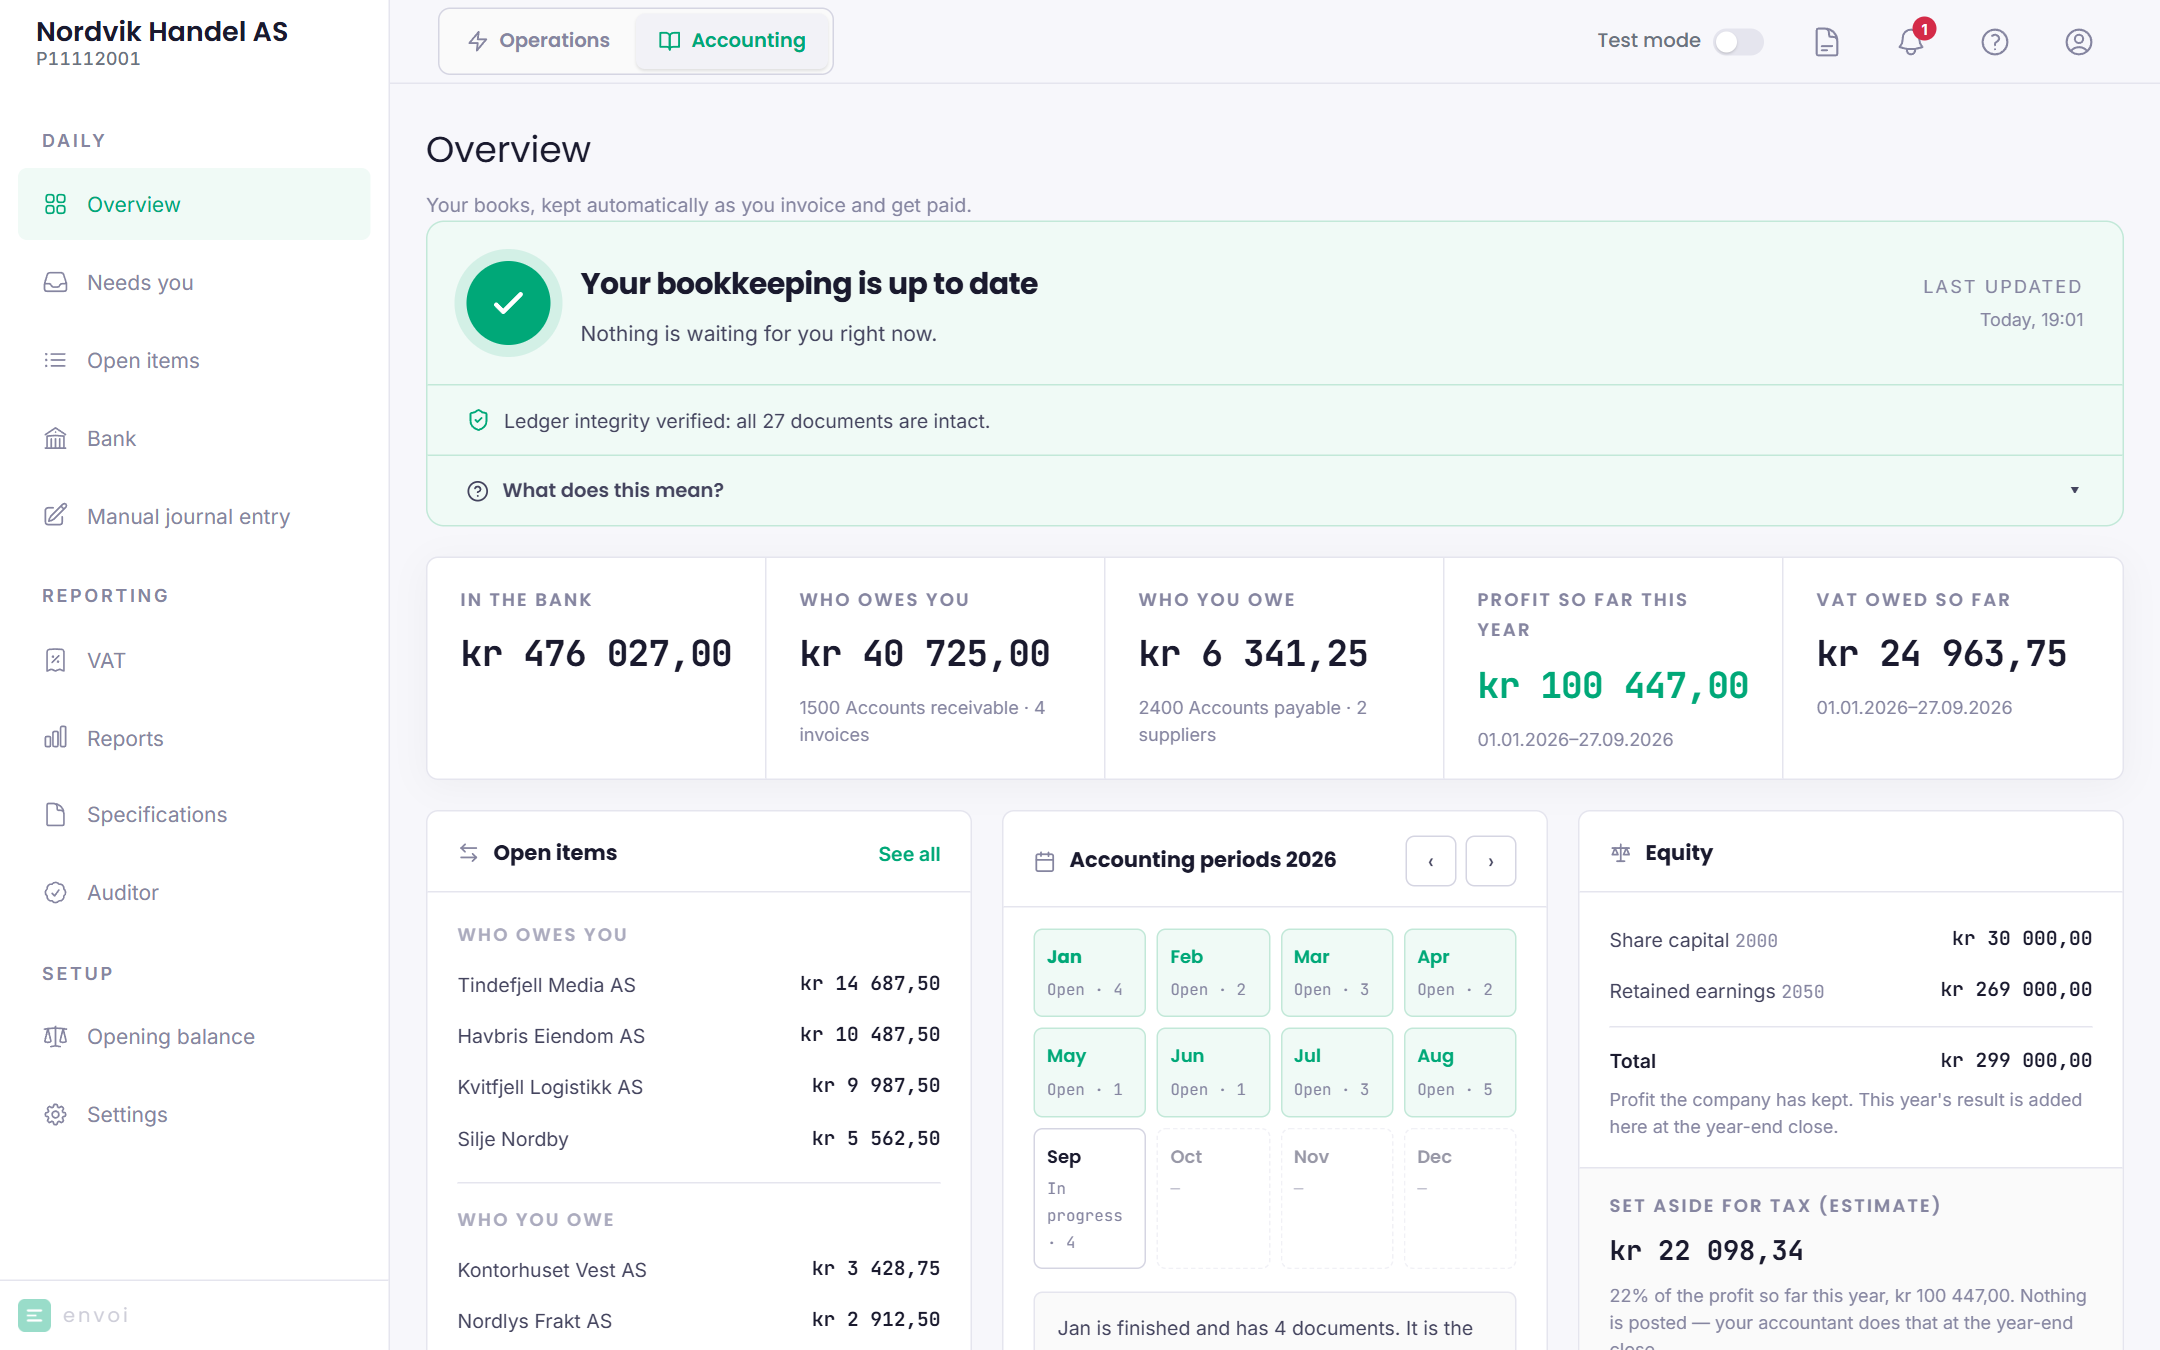Go to previous accounting periods year
Viewport: 2160px width, 1350px height.
click(x=1430, y=861)
